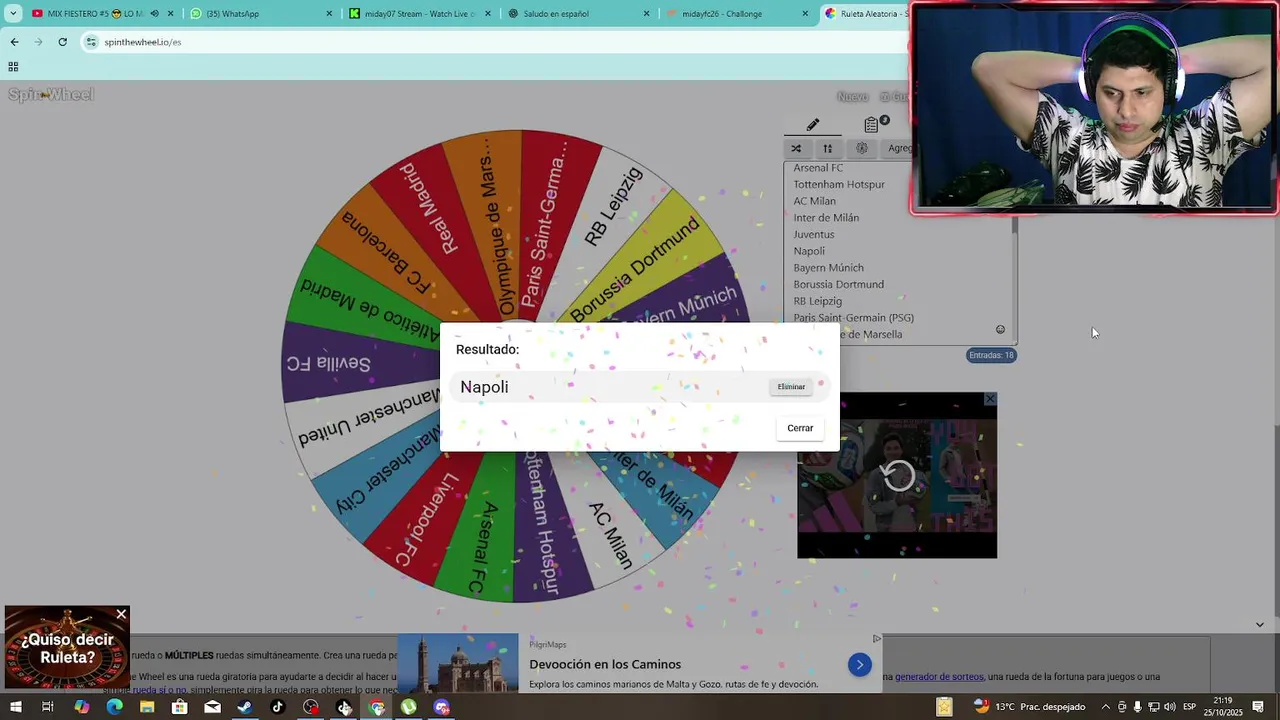Select 'Bayern Múnich' in the entries list

828,268
